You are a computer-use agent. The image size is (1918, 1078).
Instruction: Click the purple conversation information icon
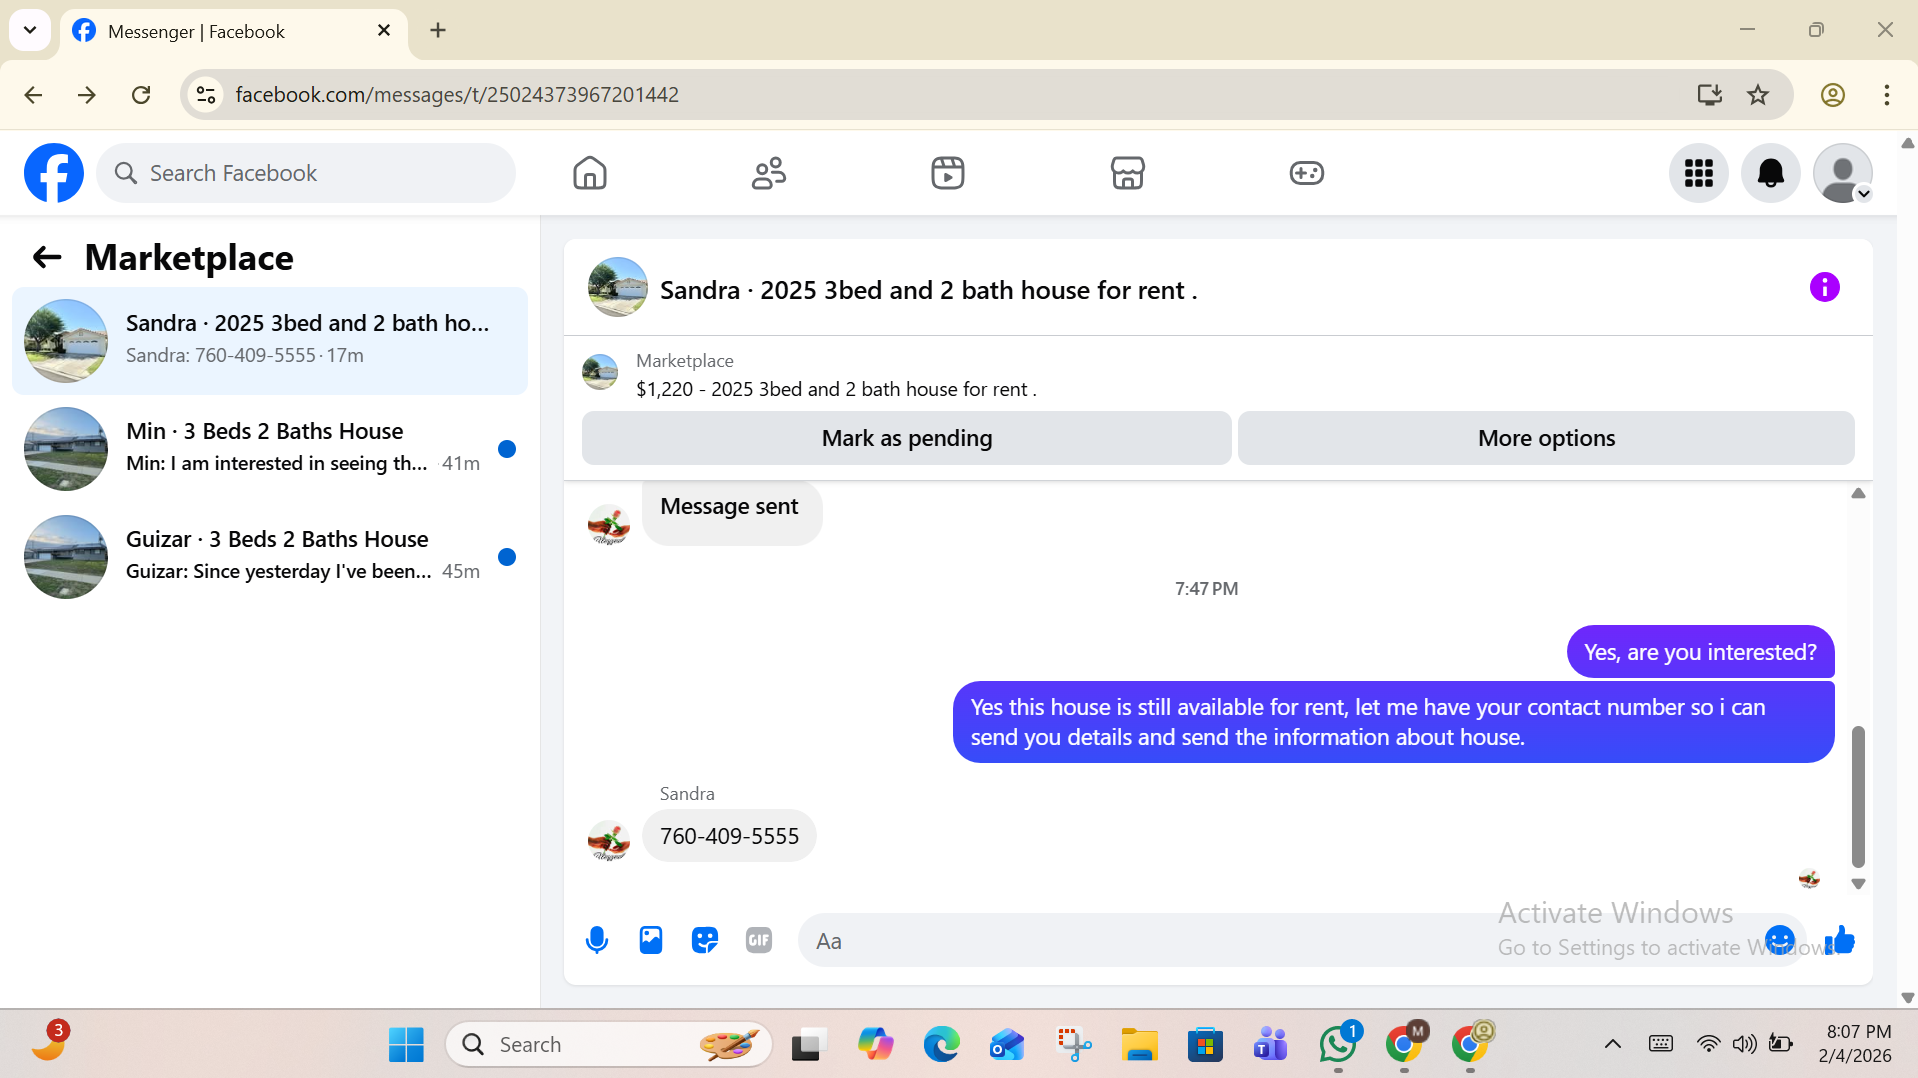[1825, 288]
